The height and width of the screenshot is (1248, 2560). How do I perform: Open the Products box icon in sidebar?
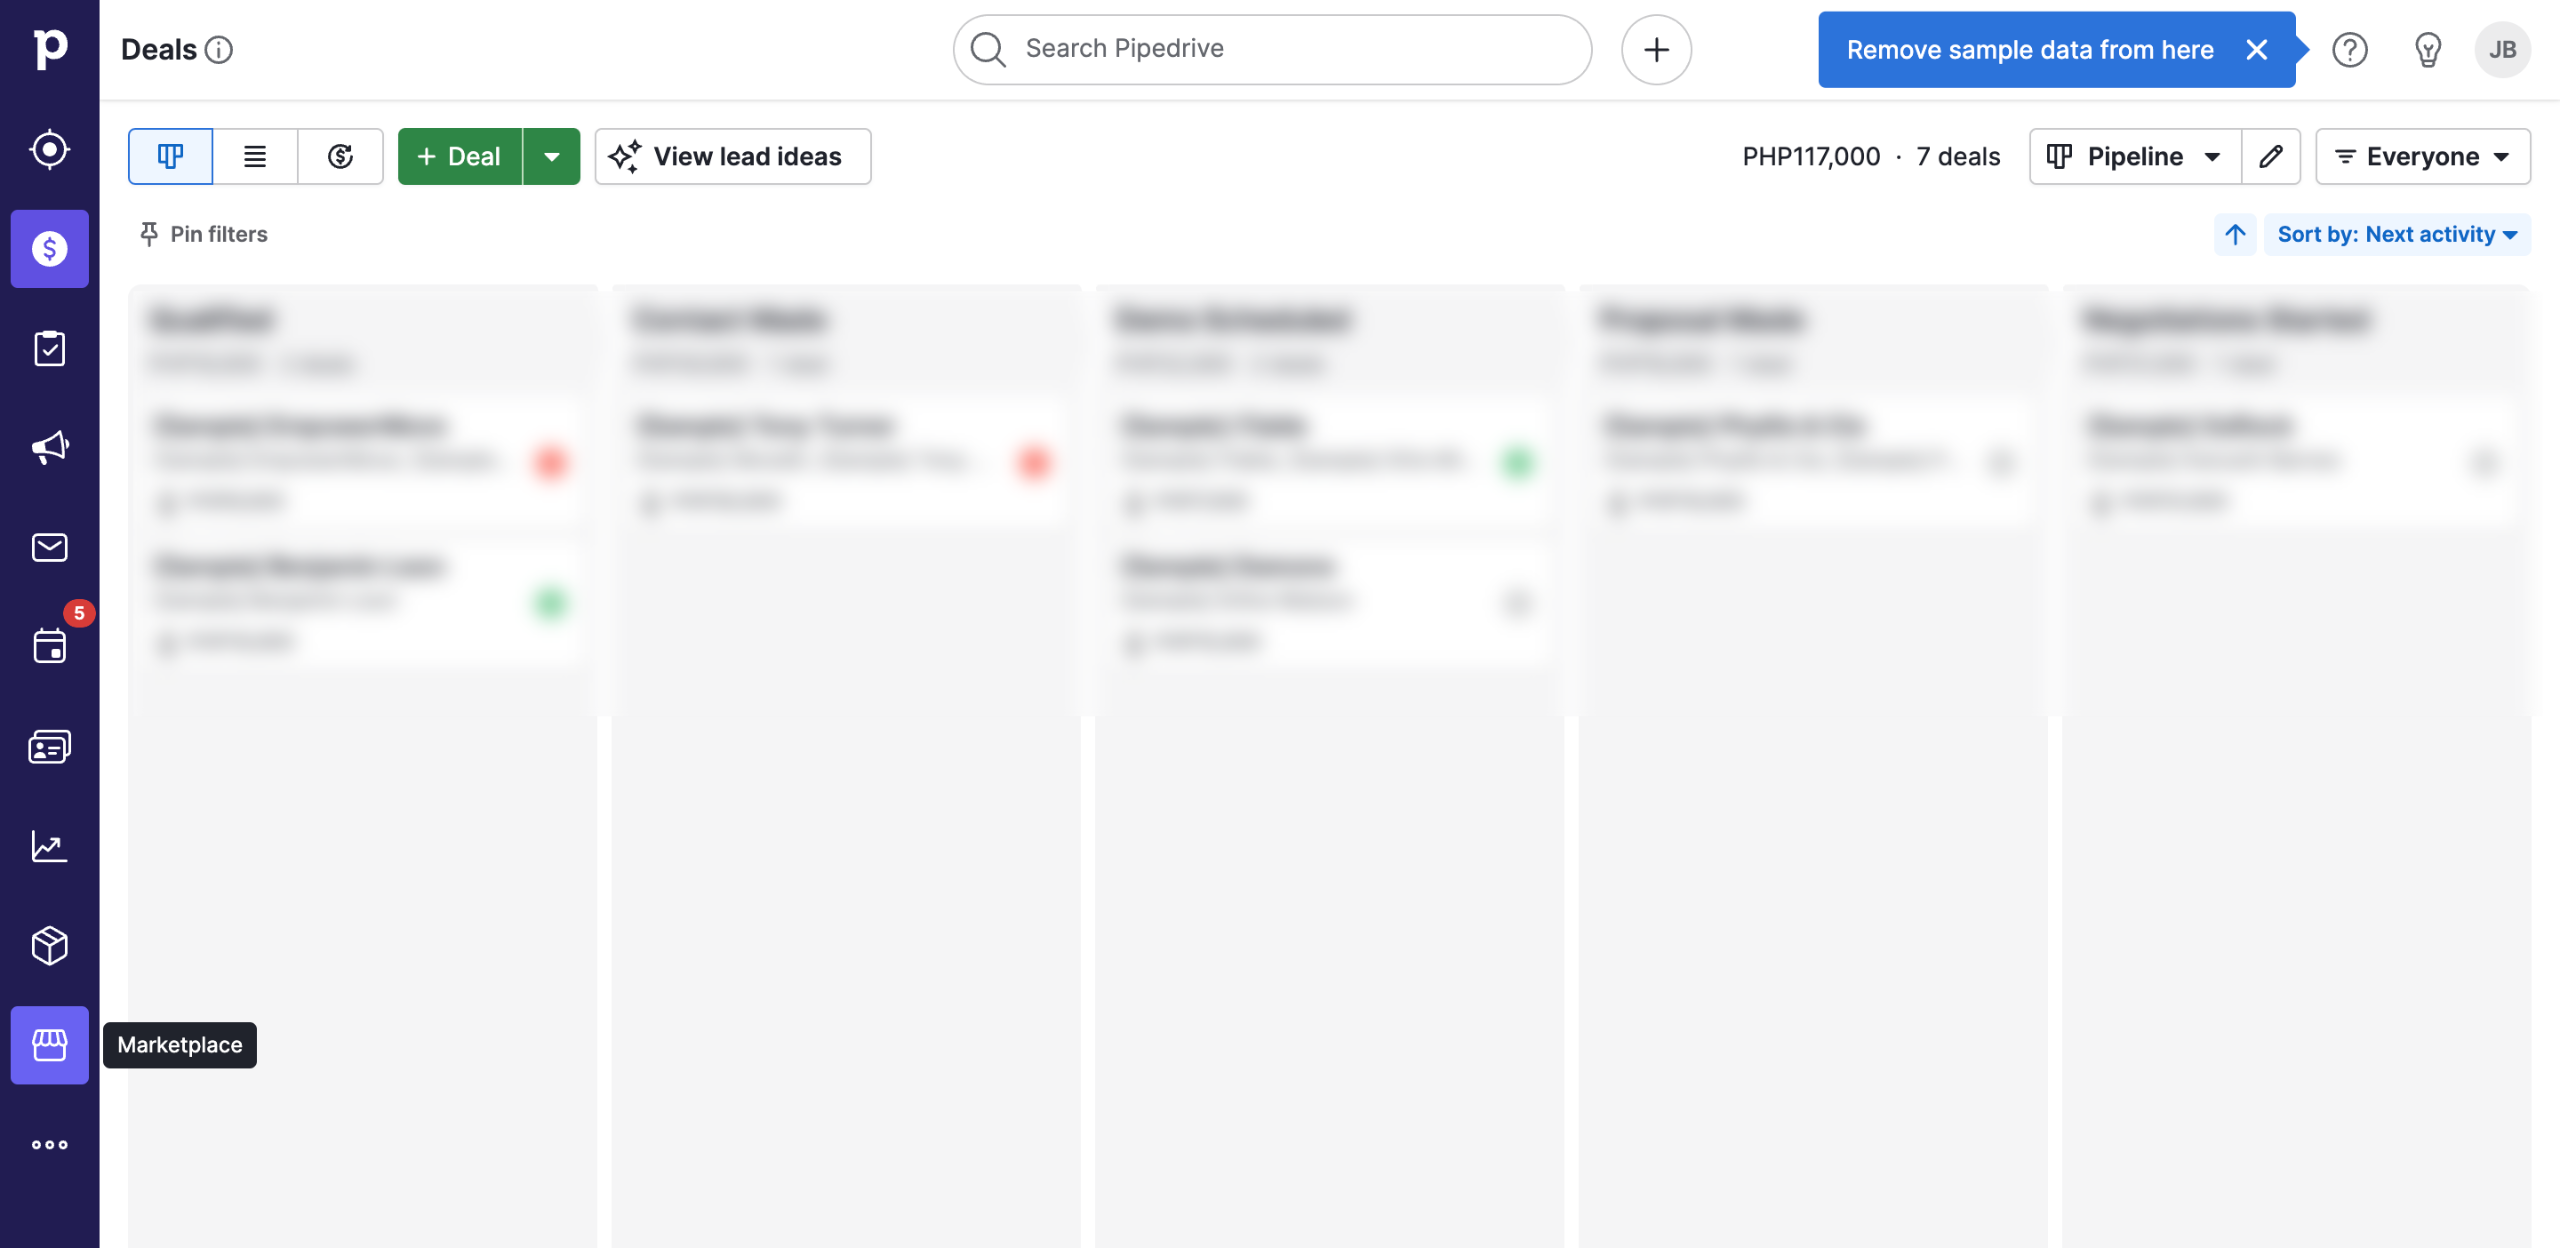tap(49, 945)
